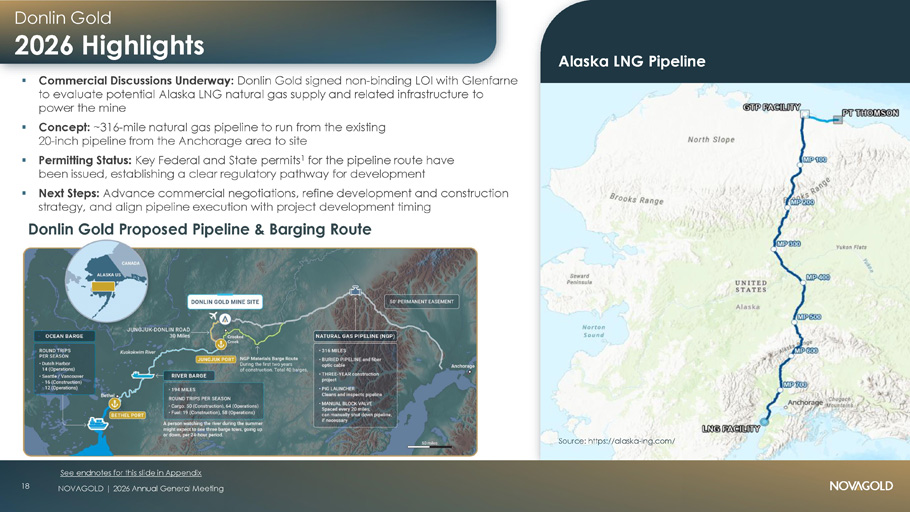
Task: Click the "PIG LAUNCHER" entry
Action: point(351,391)
